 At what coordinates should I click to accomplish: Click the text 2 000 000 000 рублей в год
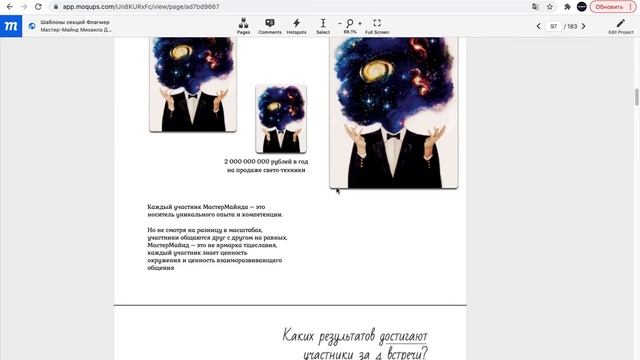pos(266,162)
